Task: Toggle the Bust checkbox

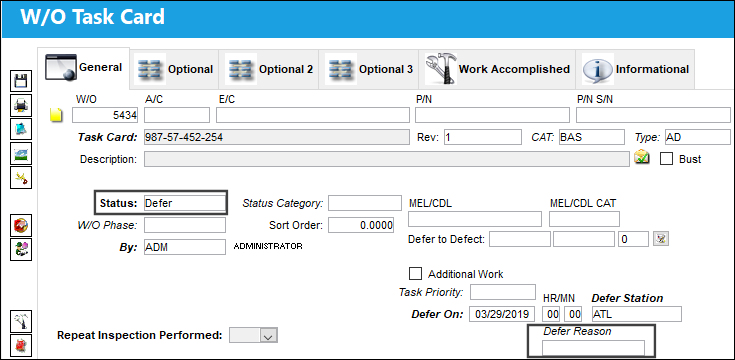Action: pyautogui.click(x=666, y=159)
